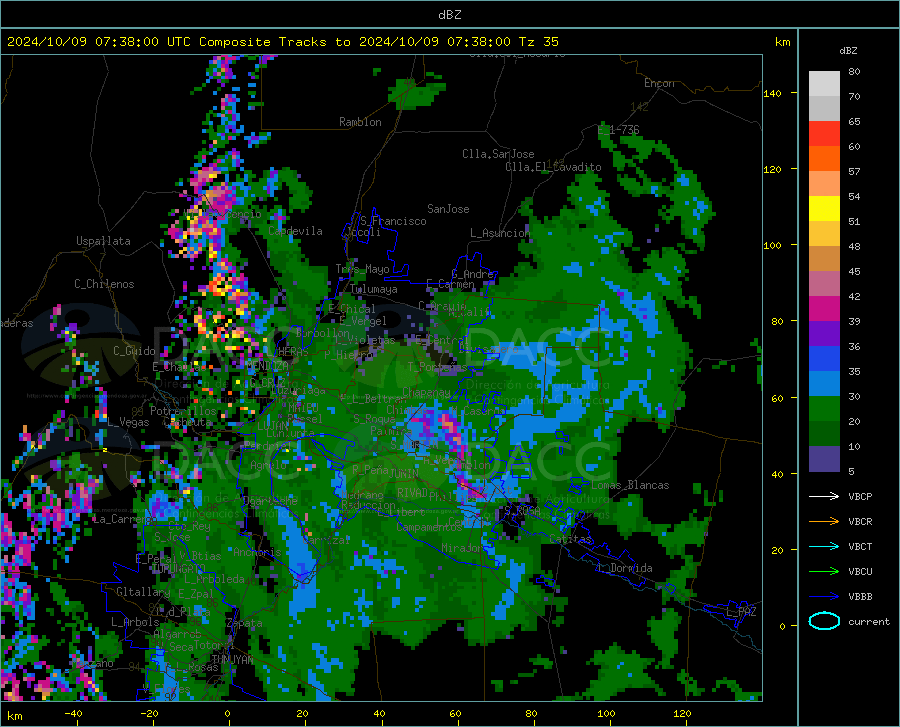Select the magenta 39-42 dBZ color band
The image size is (900, 727).
coord(824,309)
